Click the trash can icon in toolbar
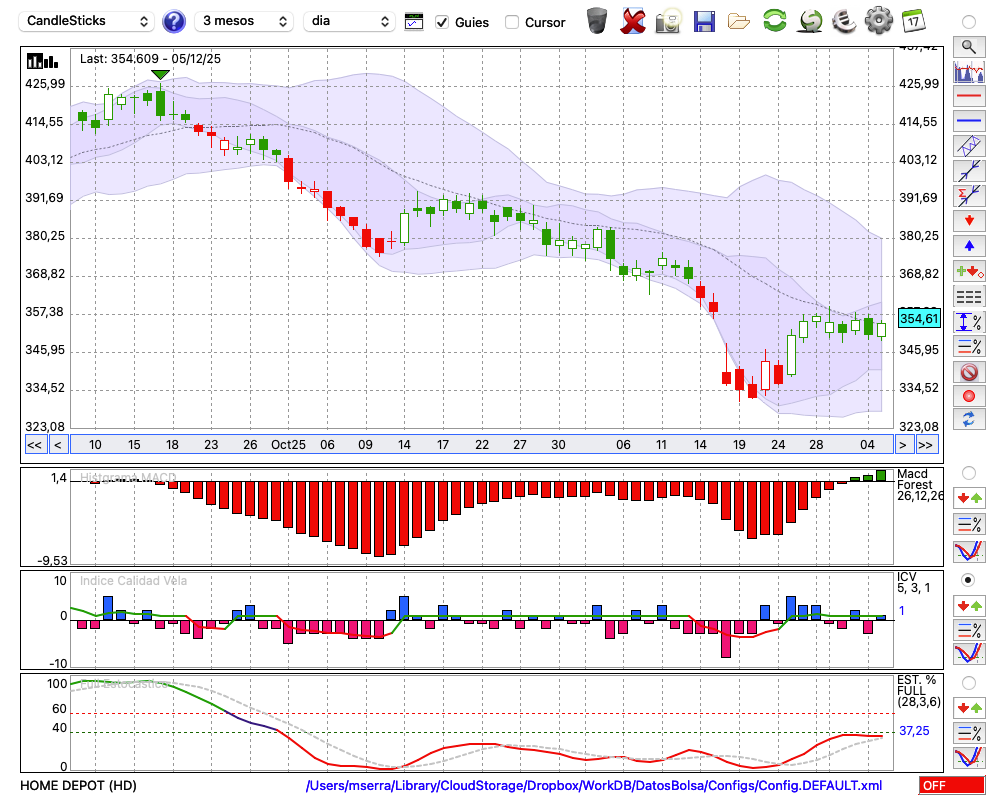 (x=597, y=21)
